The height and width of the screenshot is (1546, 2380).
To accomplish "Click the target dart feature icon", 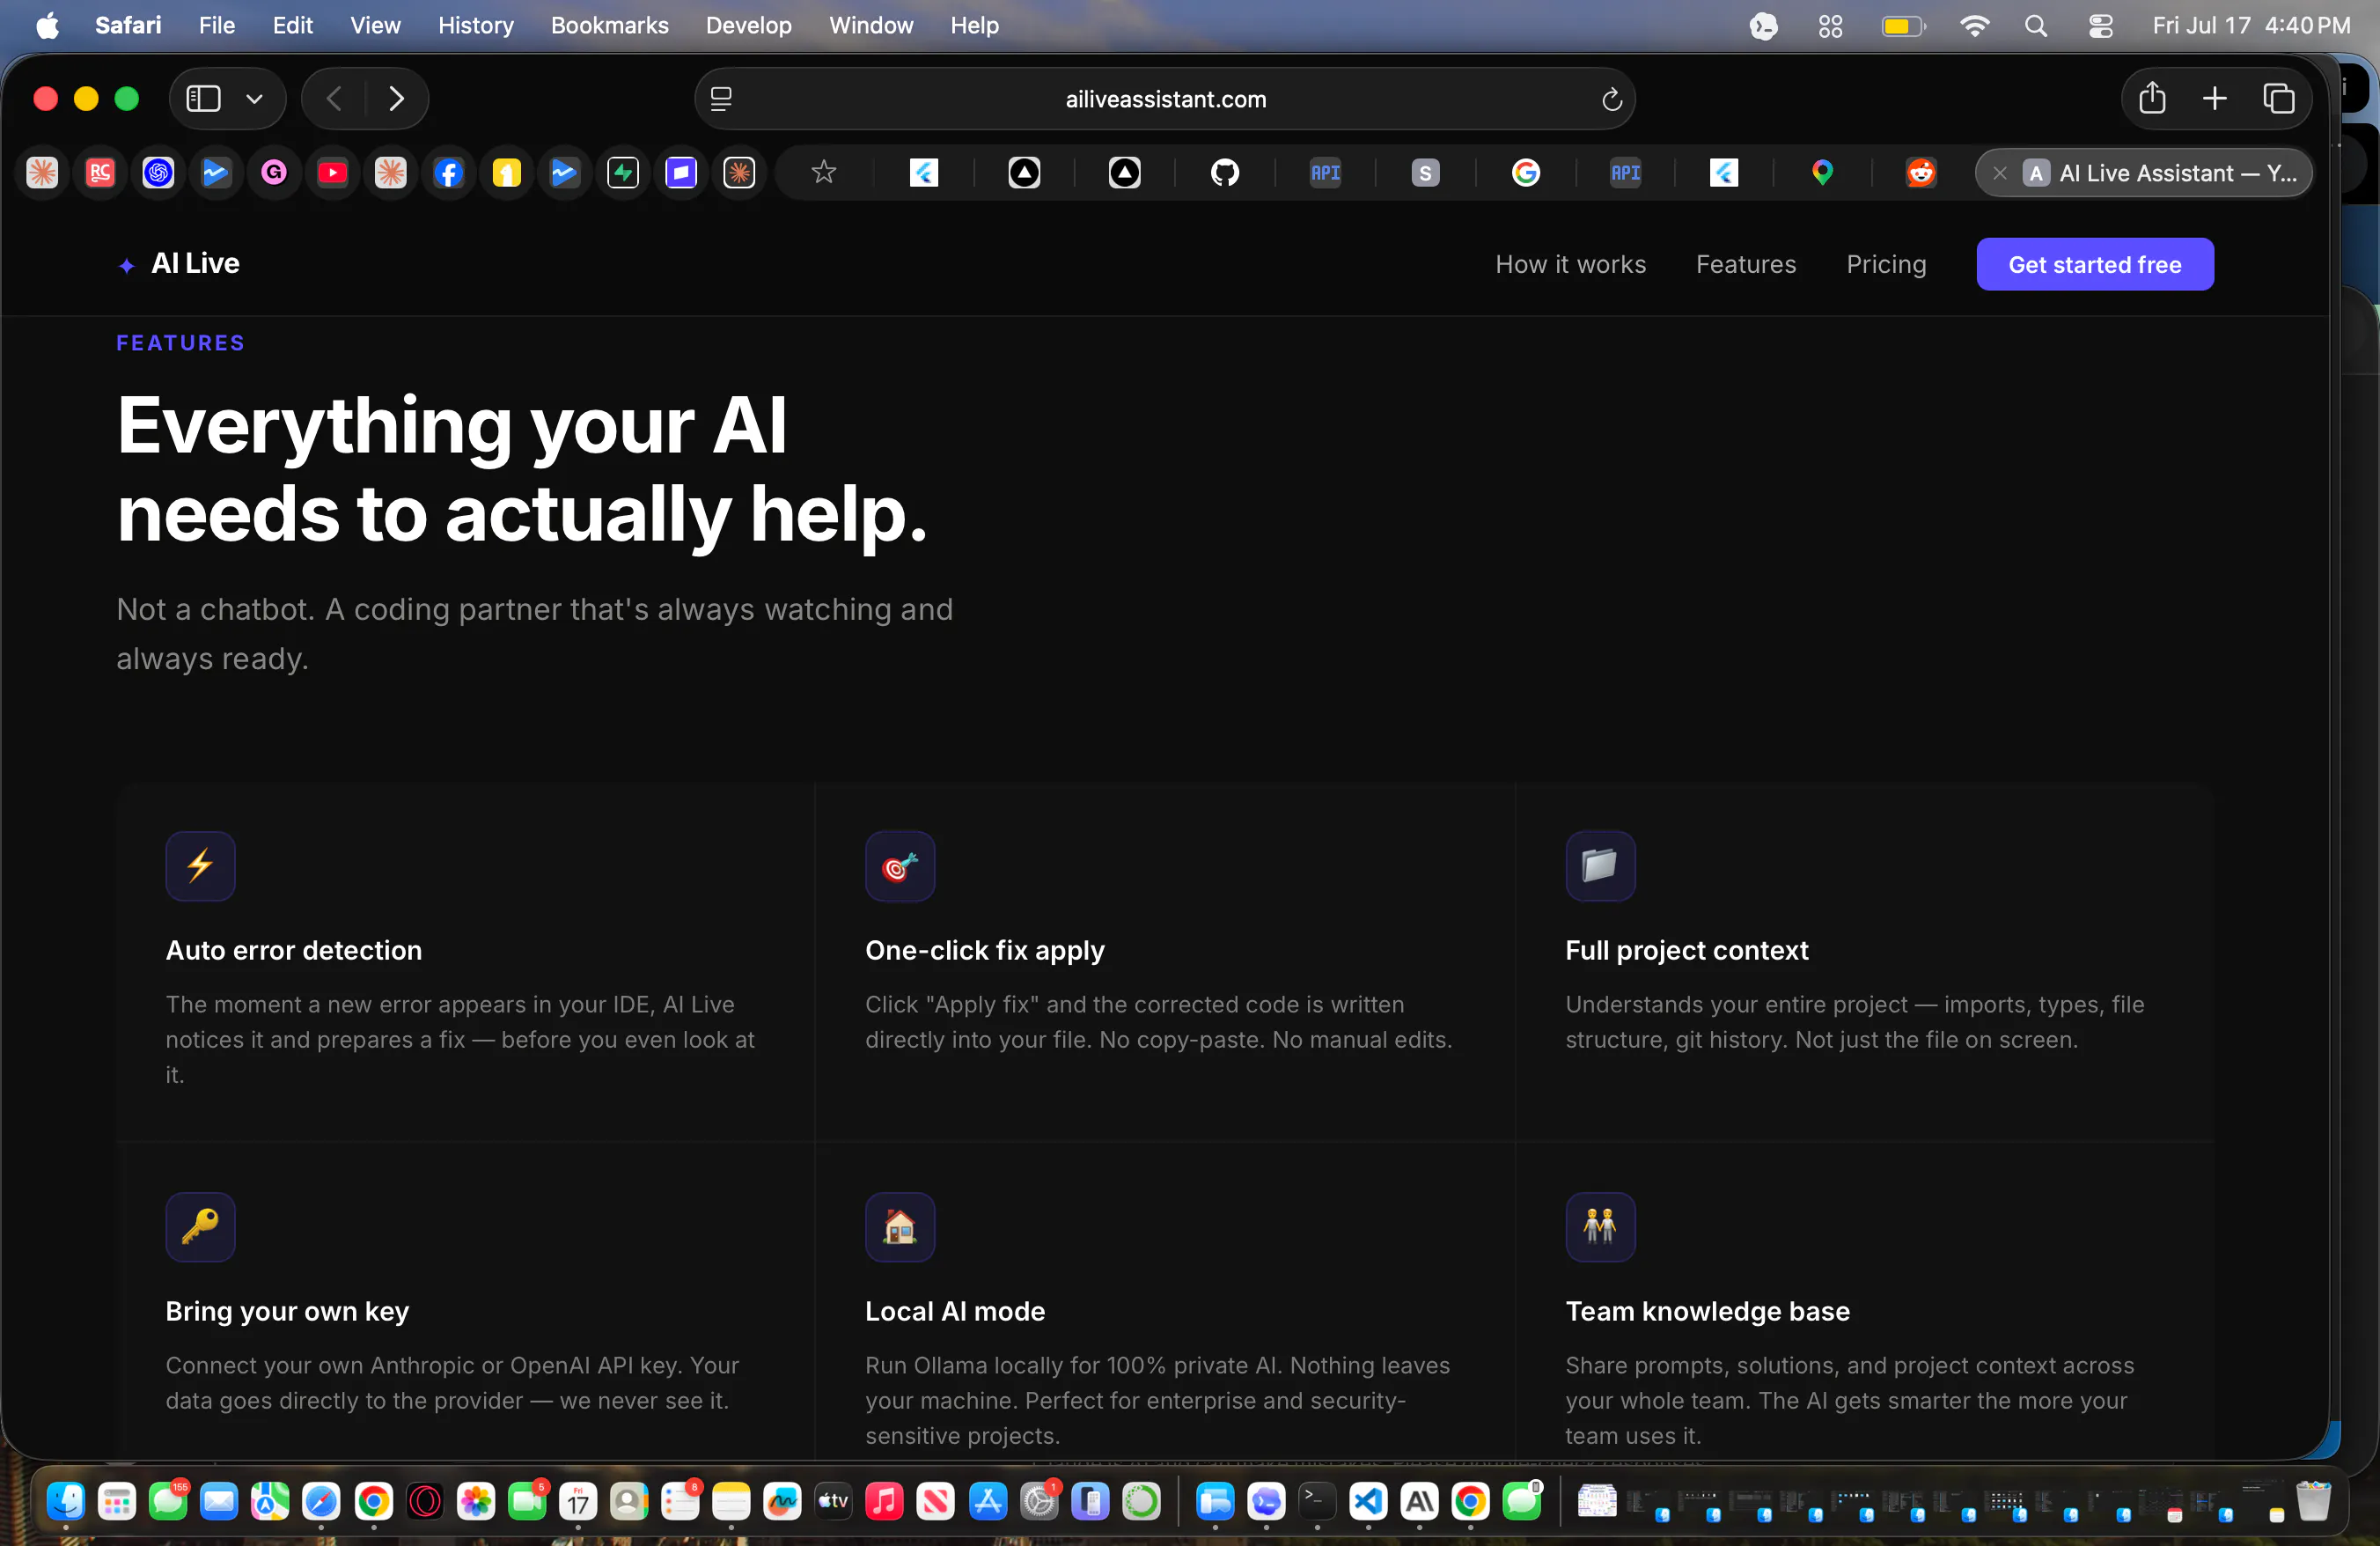I will [900, 866].
